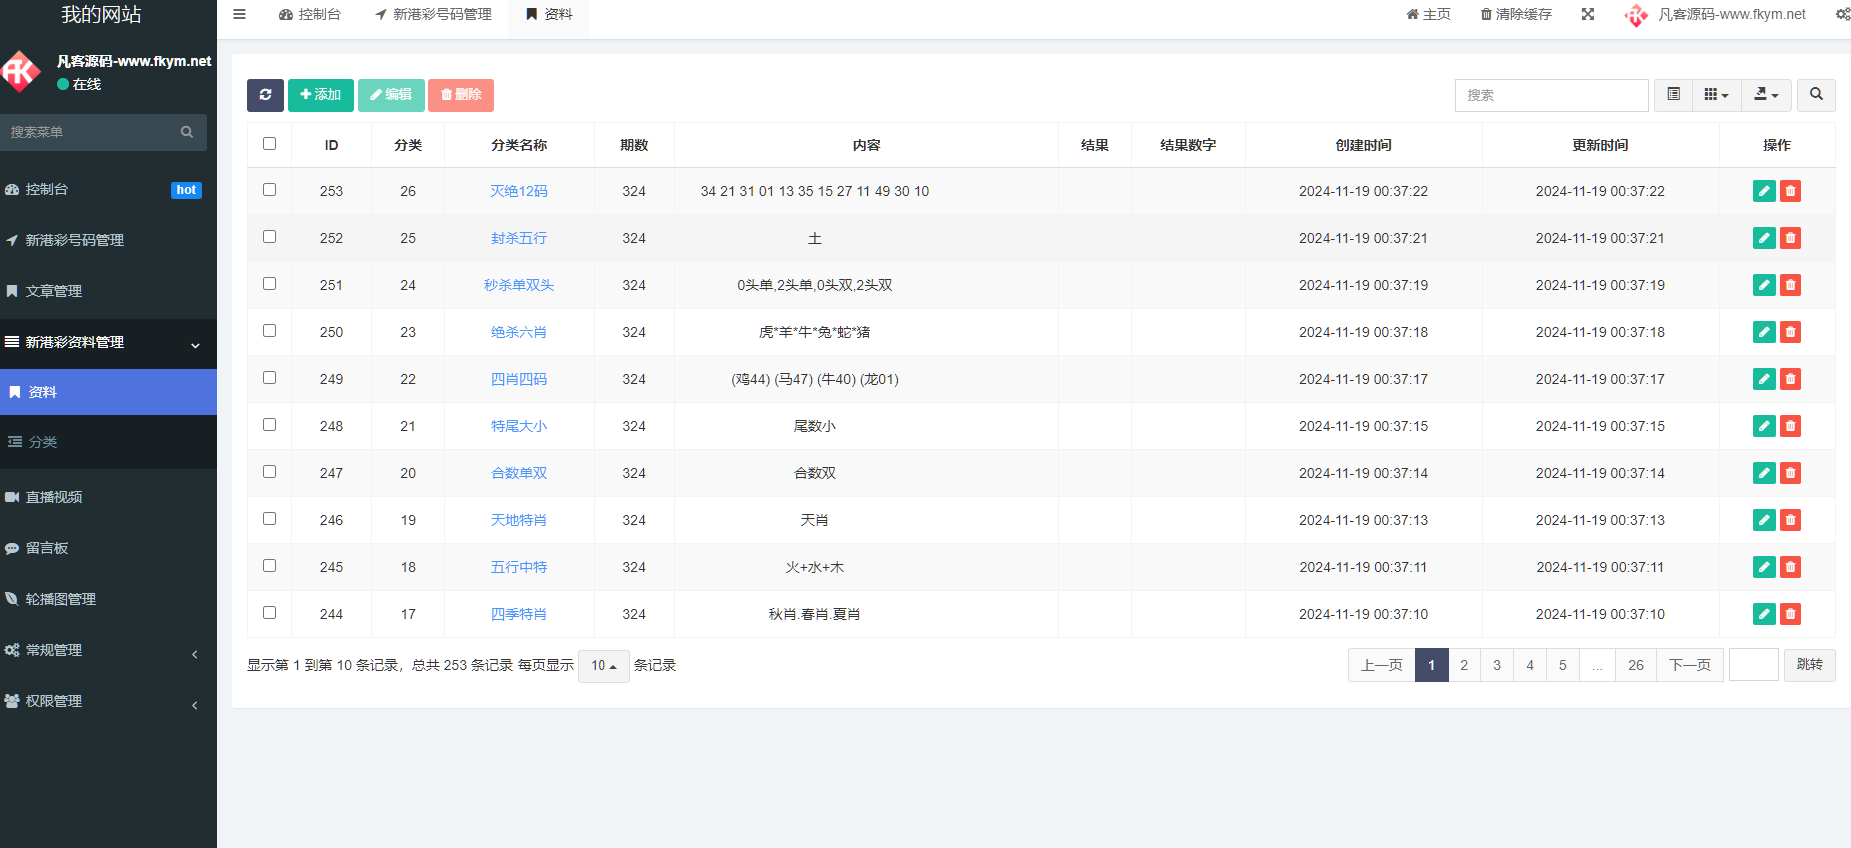1851x848 pixels.
Task: Click the 编辑 toolbar button
Action: coord(391,95)
